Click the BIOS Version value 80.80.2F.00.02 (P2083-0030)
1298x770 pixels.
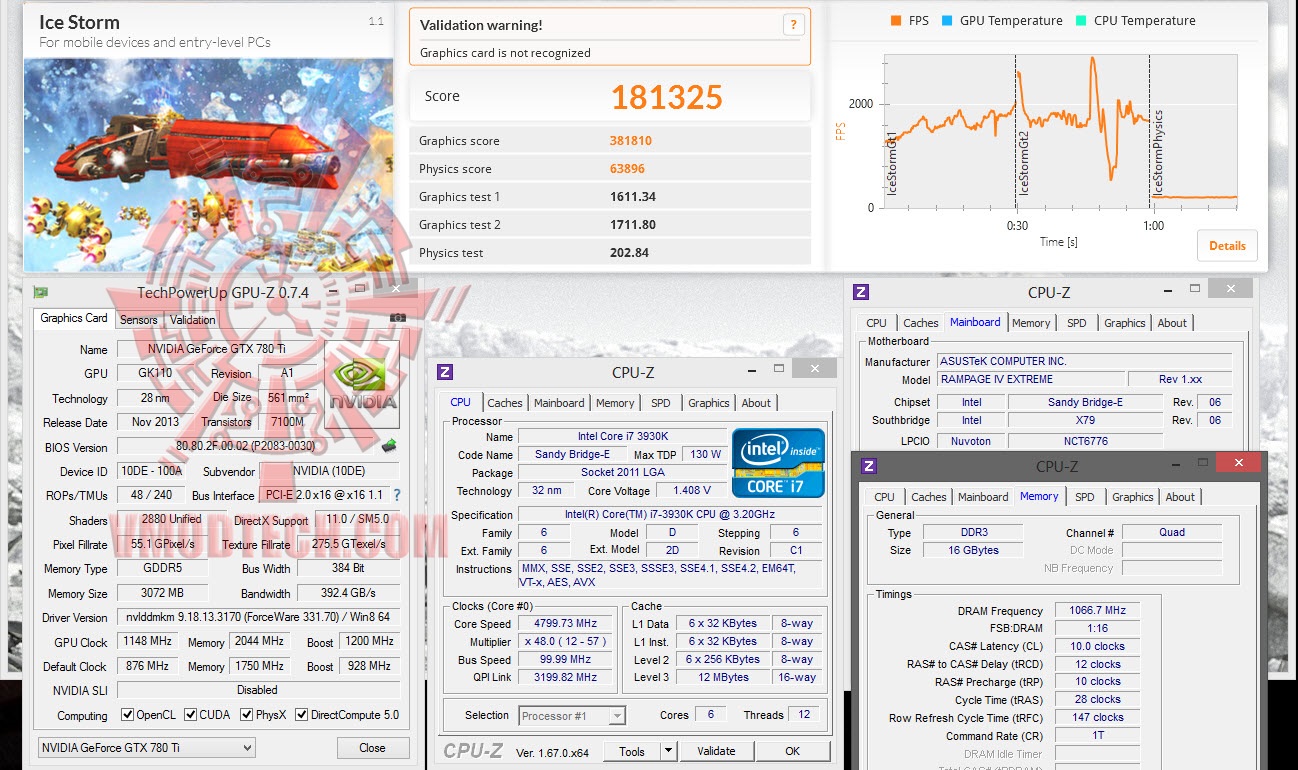click(247, 446)
